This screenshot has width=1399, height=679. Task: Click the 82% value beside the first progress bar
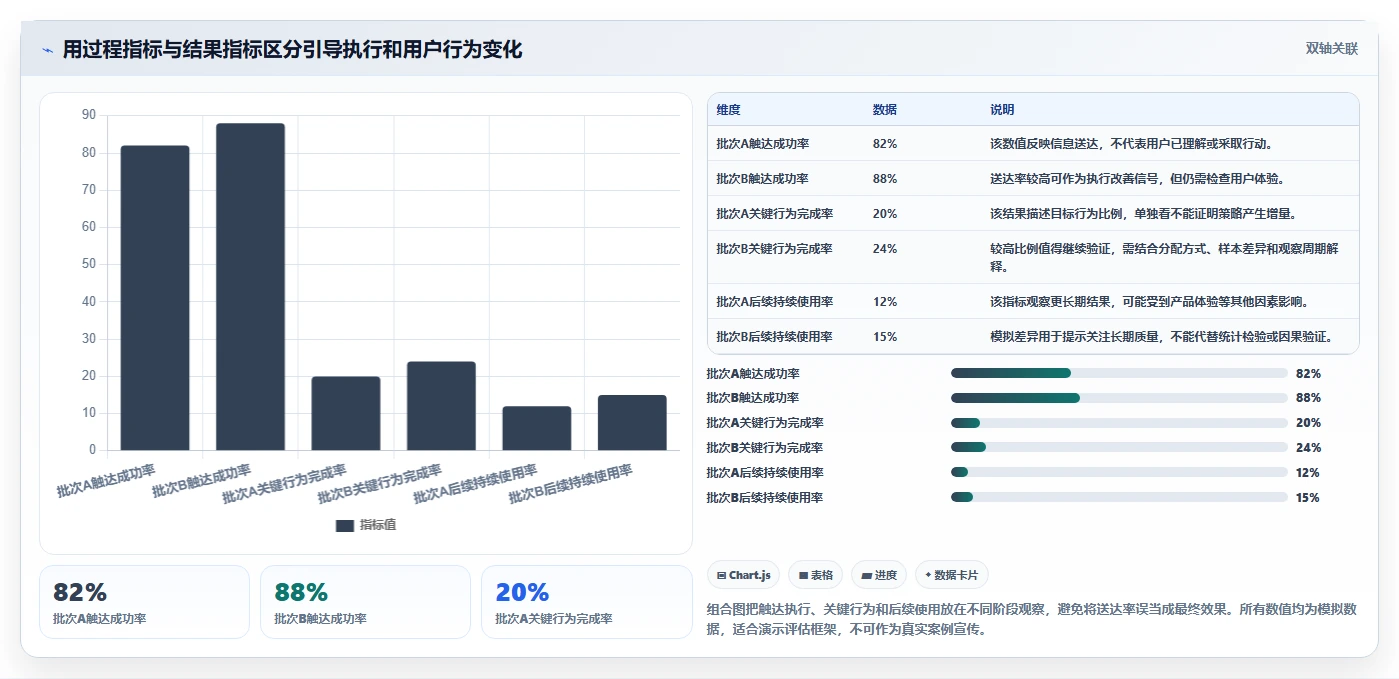click(x=1308, y=373)
